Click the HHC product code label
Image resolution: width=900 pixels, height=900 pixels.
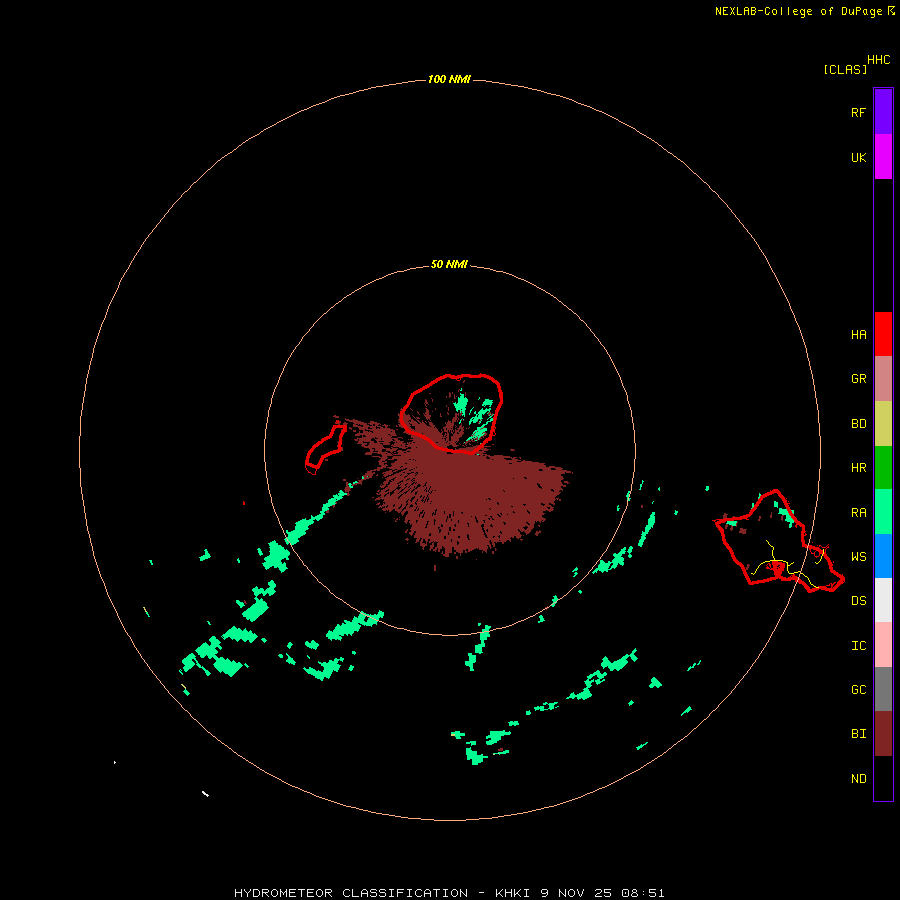(x=878, y=60)
